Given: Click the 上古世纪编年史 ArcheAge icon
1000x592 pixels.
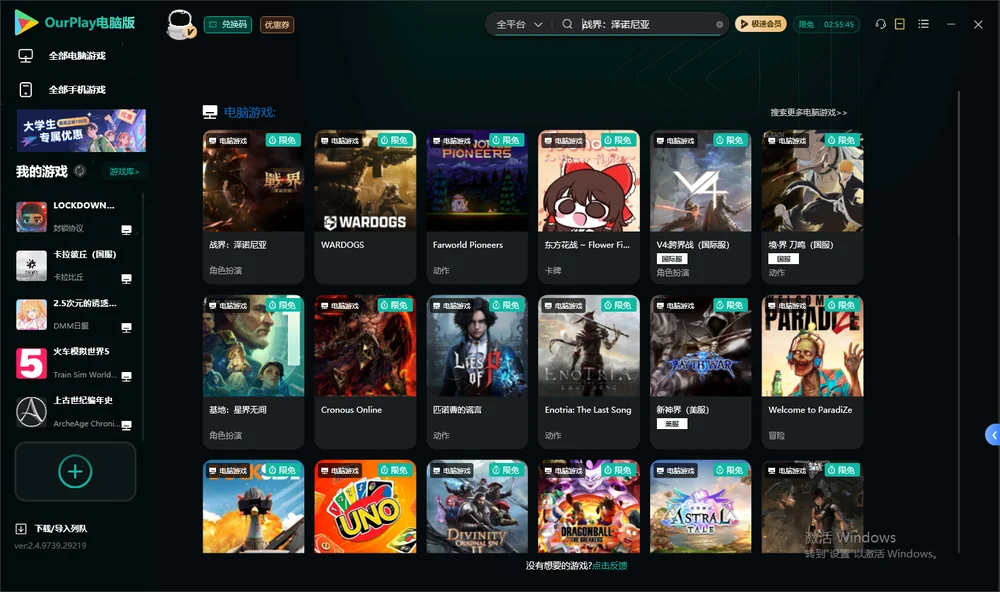Looking at the screenshot, I should [x=31, y=412].
